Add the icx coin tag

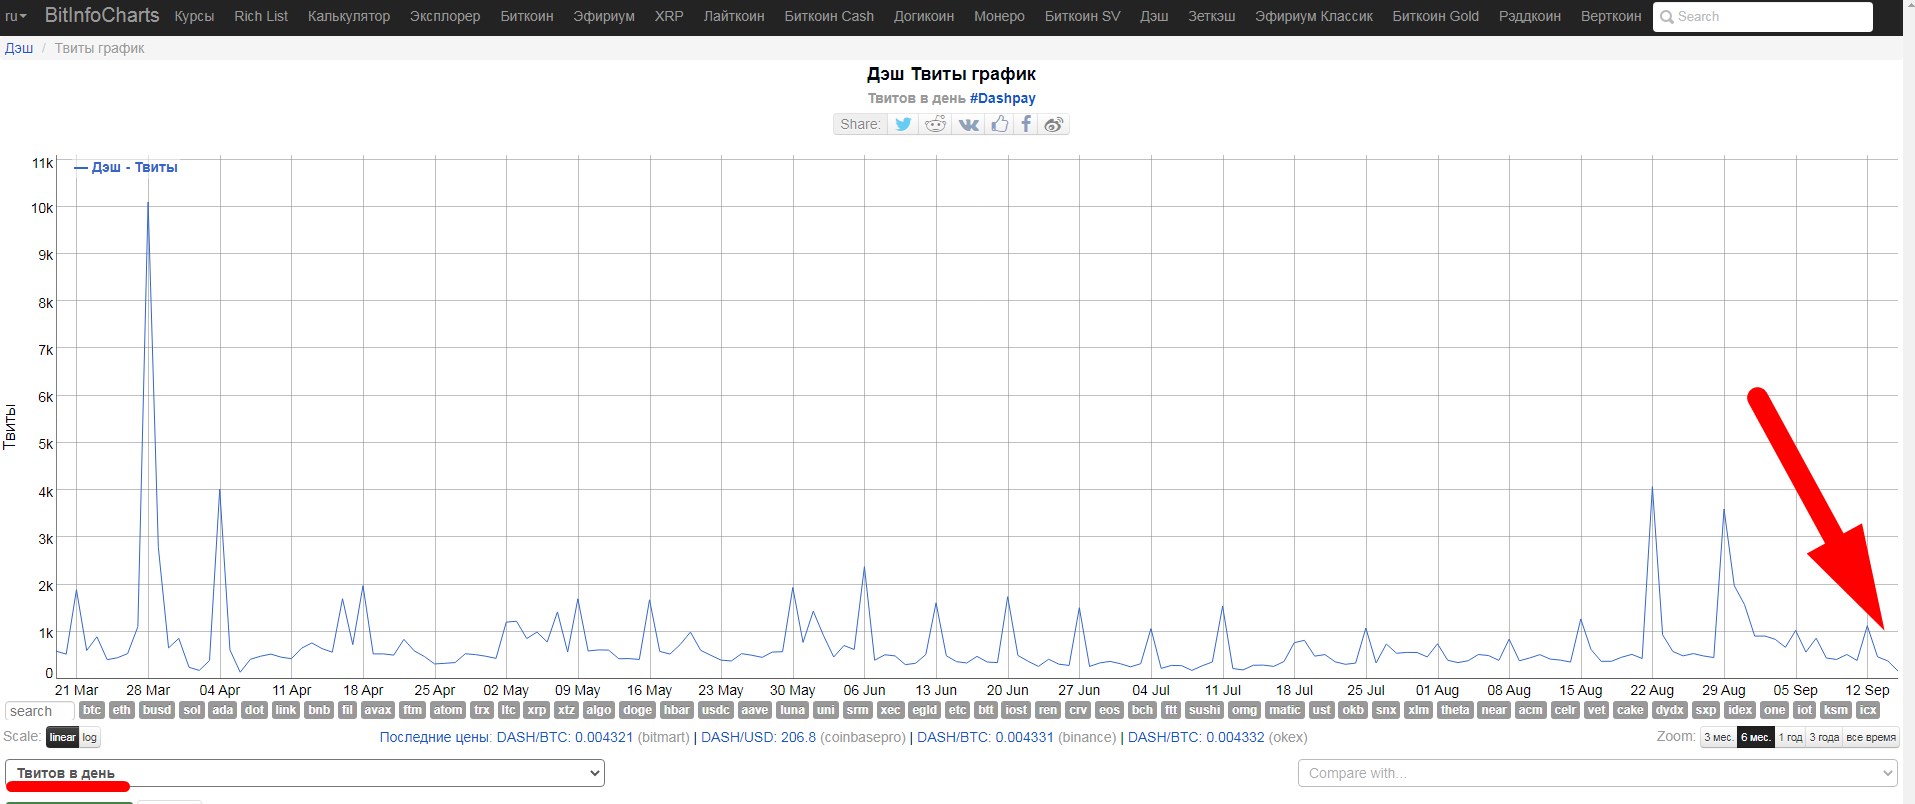pos(1867,710)
